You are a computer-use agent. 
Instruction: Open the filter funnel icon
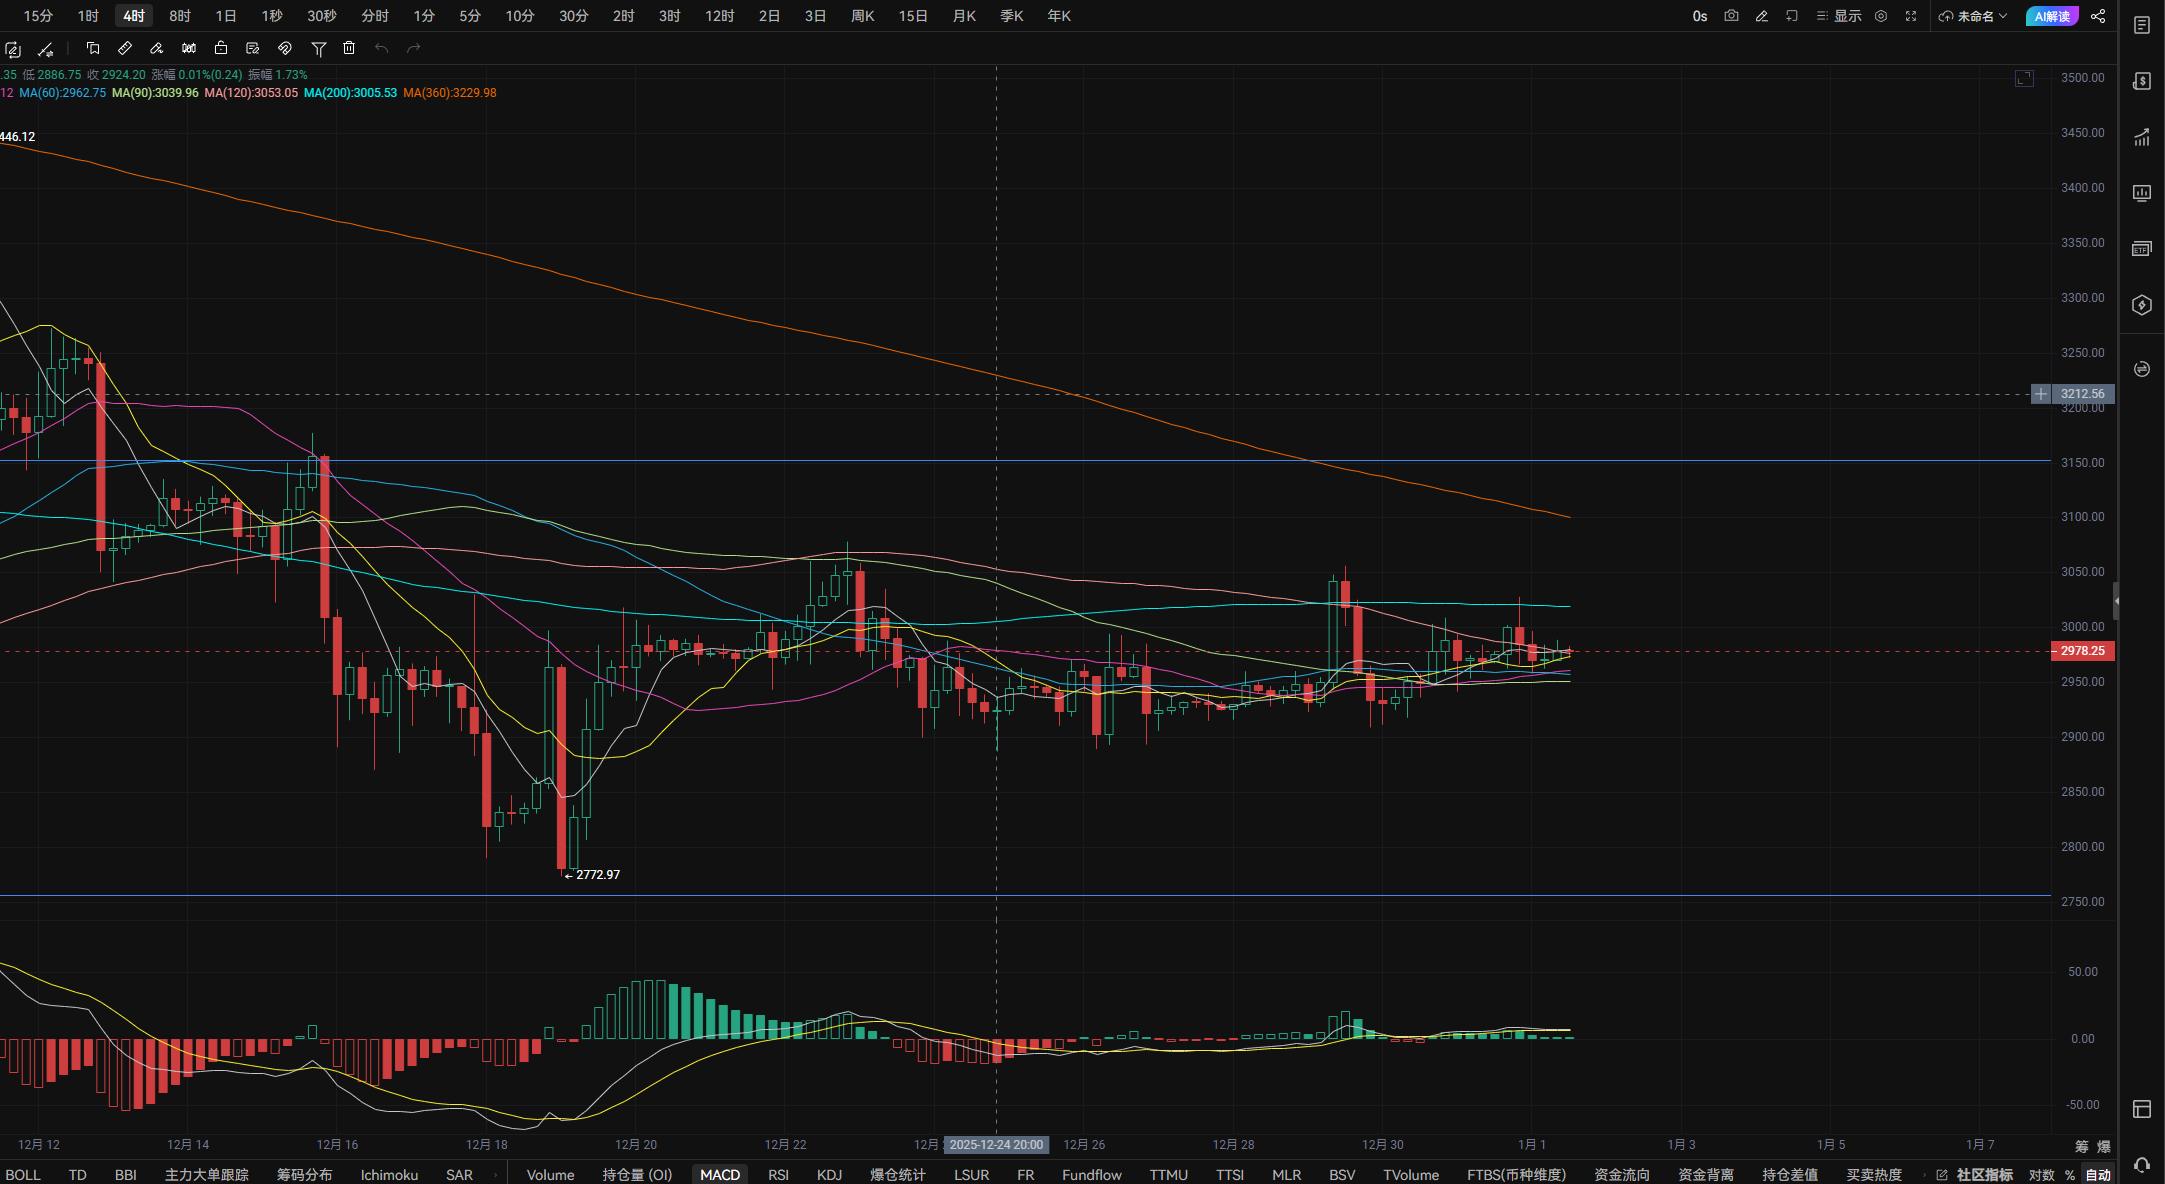click(318, 48)
